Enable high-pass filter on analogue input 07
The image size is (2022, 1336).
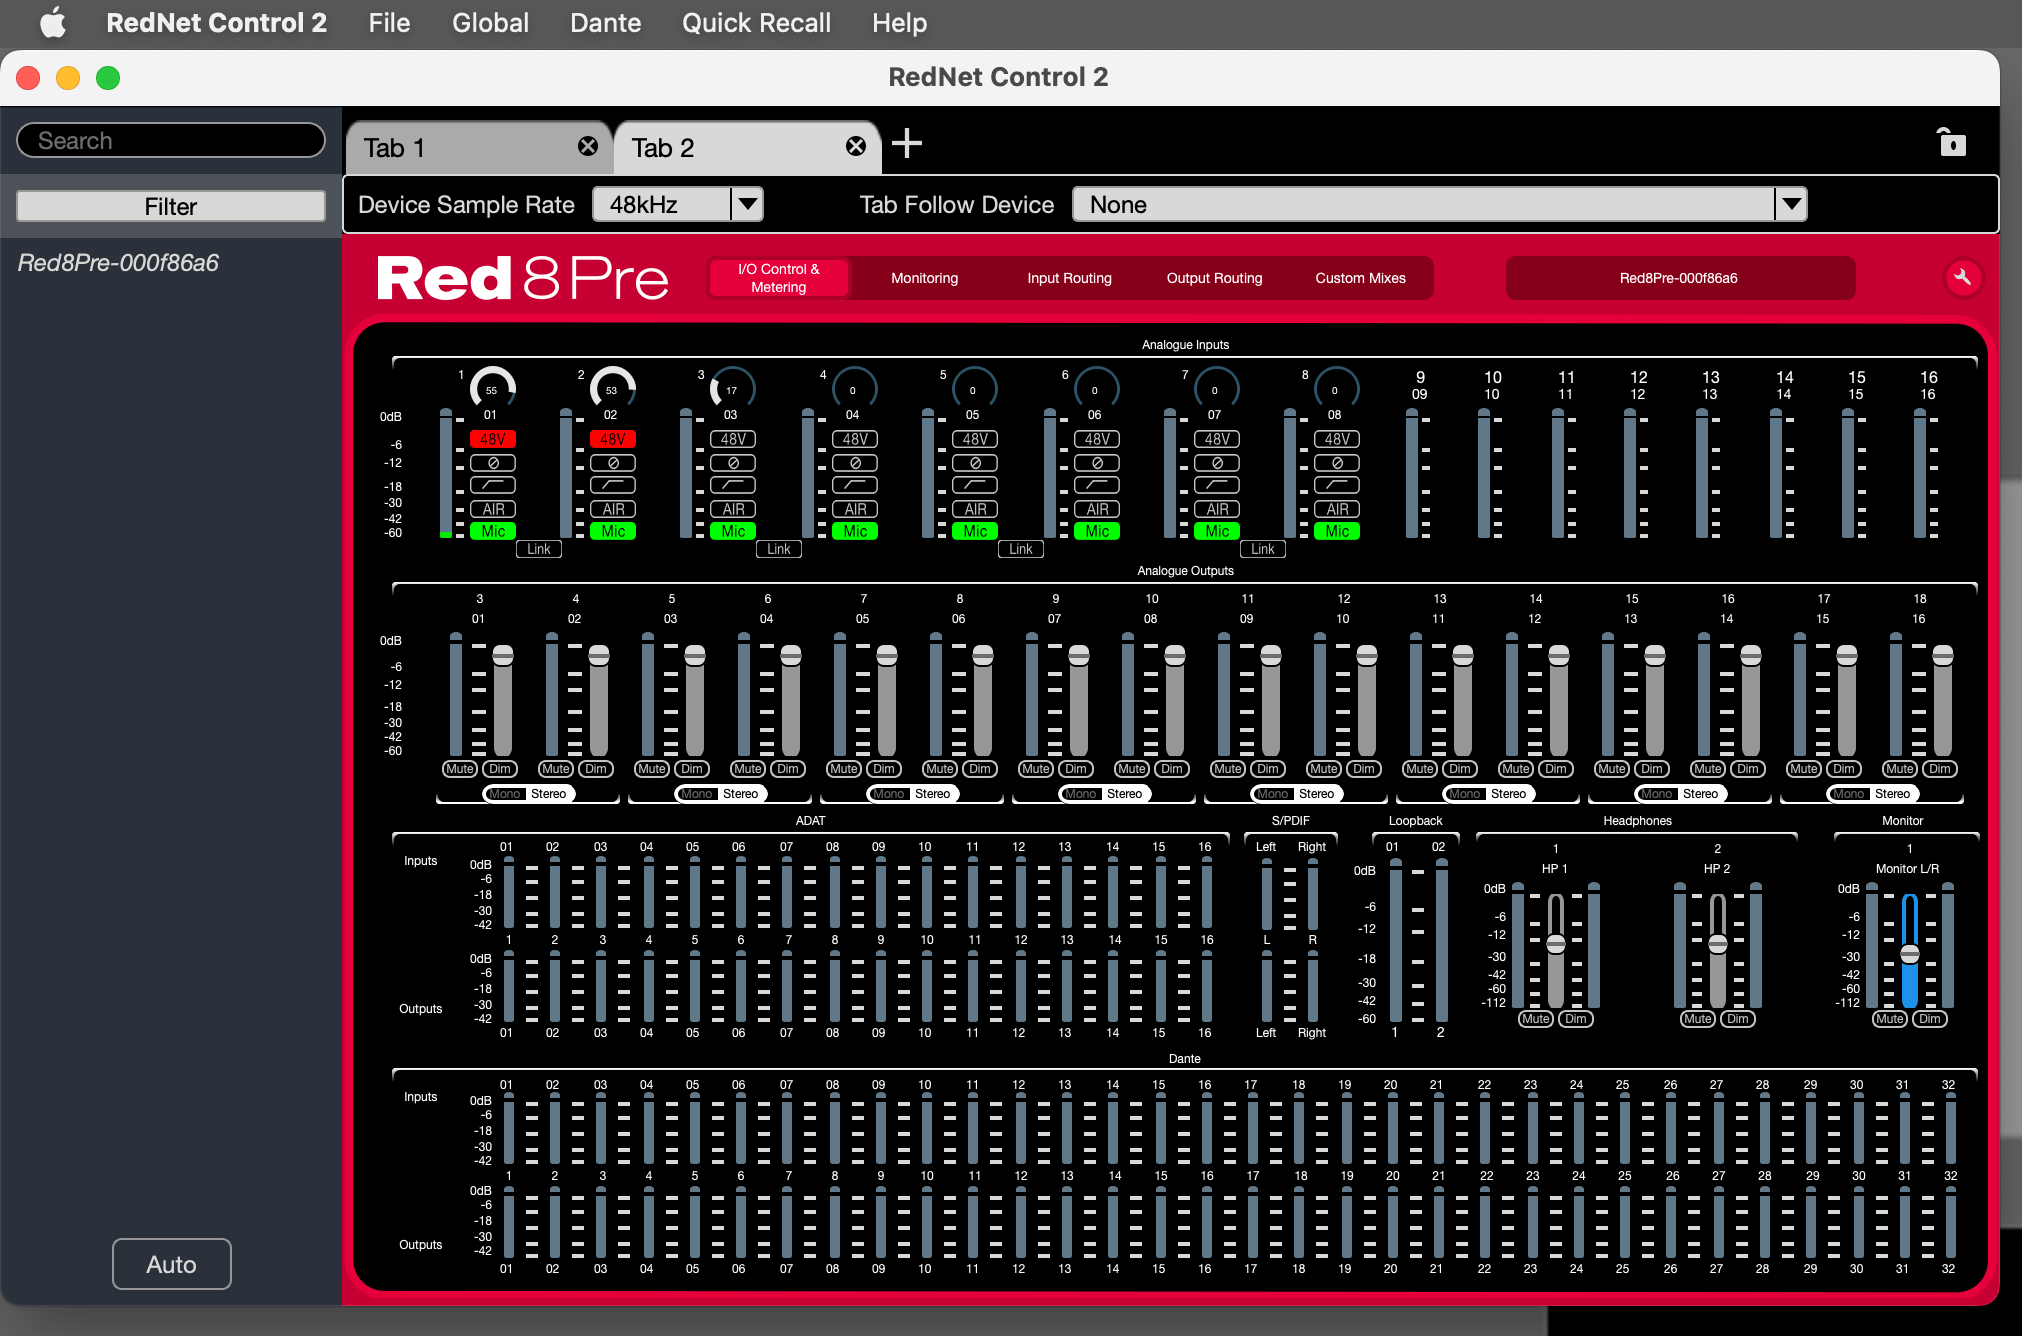point(1217,485)
